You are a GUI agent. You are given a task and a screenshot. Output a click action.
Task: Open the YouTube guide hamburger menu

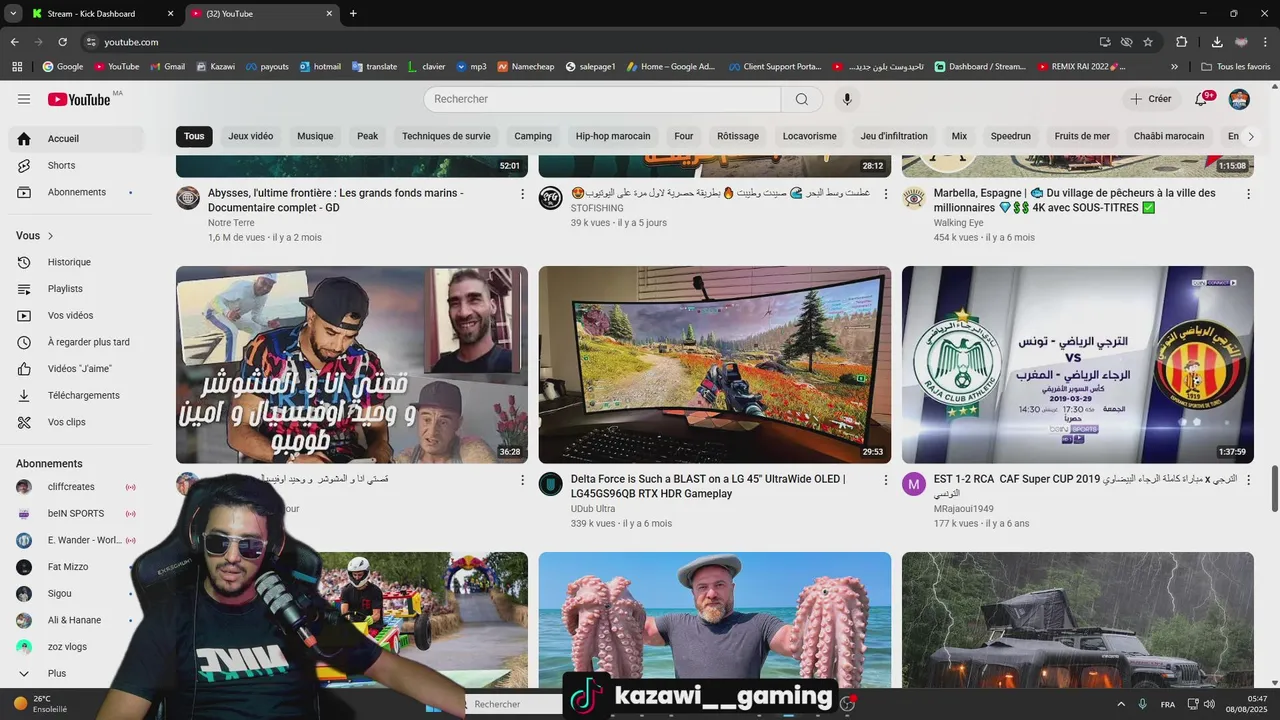pos(24,99)
